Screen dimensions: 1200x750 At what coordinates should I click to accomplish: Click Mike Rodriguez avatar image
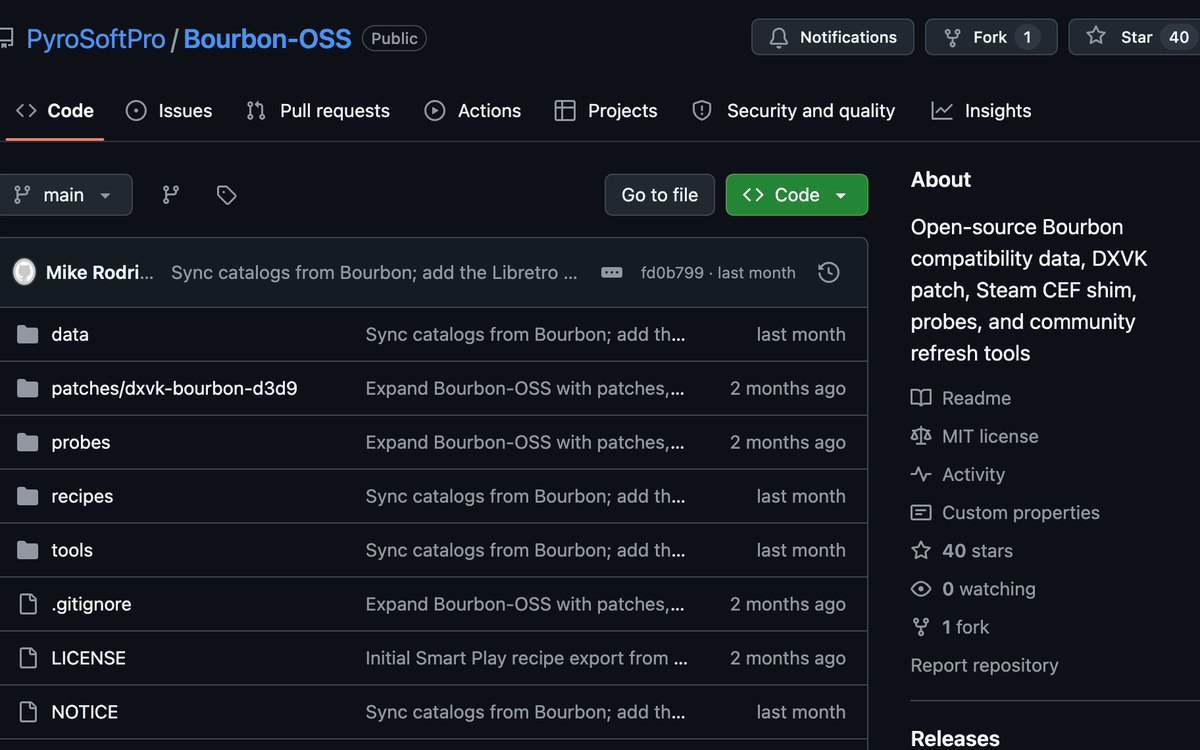click(x=24, y=272)
